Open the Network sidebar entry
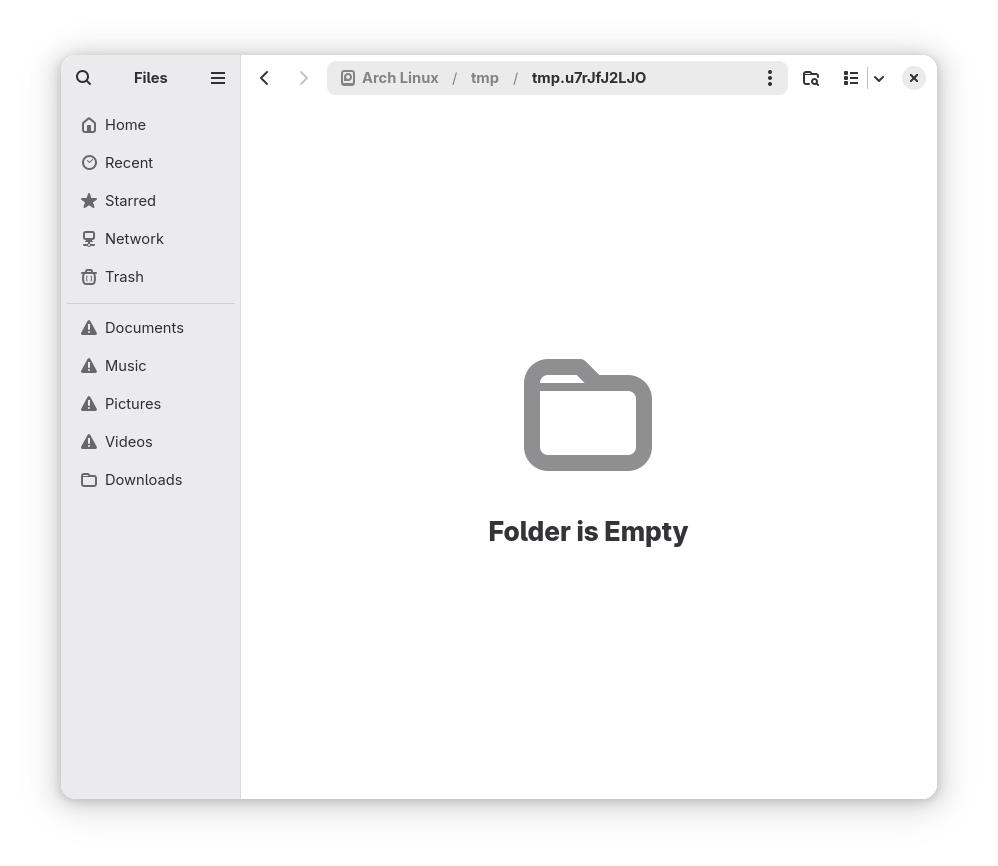 tap(151, 239)
